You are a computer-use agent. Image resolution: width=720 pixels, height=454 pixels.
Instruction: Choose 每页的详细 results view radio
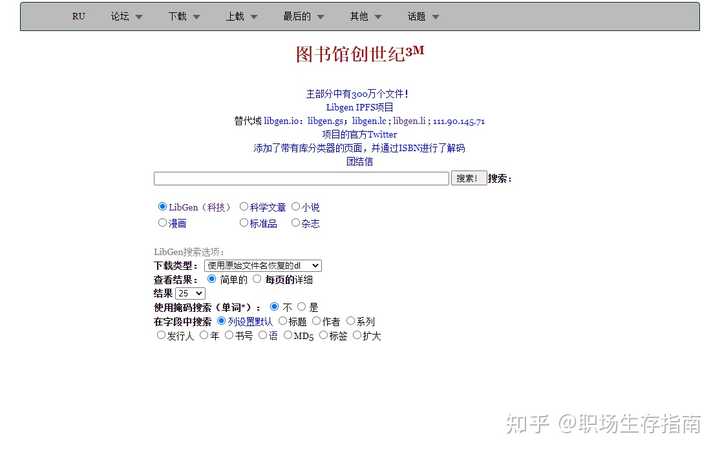pyautogui.click(x=257, y=279)
